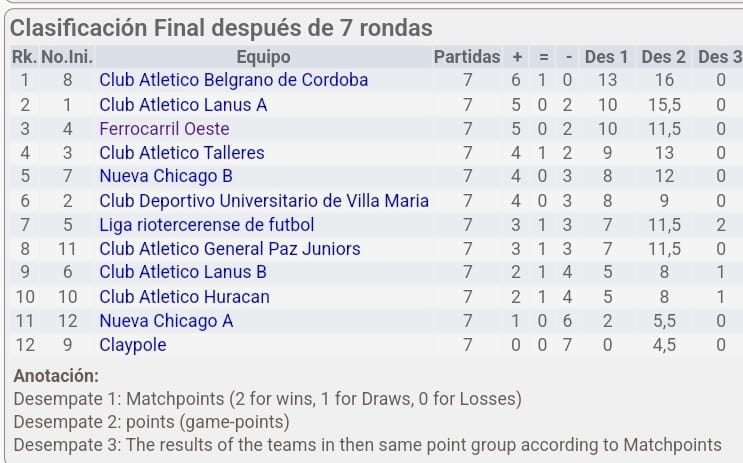This screenshot has height=463, width=743.
Task: Open Club Atletico Belgrano de Cordoba link
Action: pos(233,80)
